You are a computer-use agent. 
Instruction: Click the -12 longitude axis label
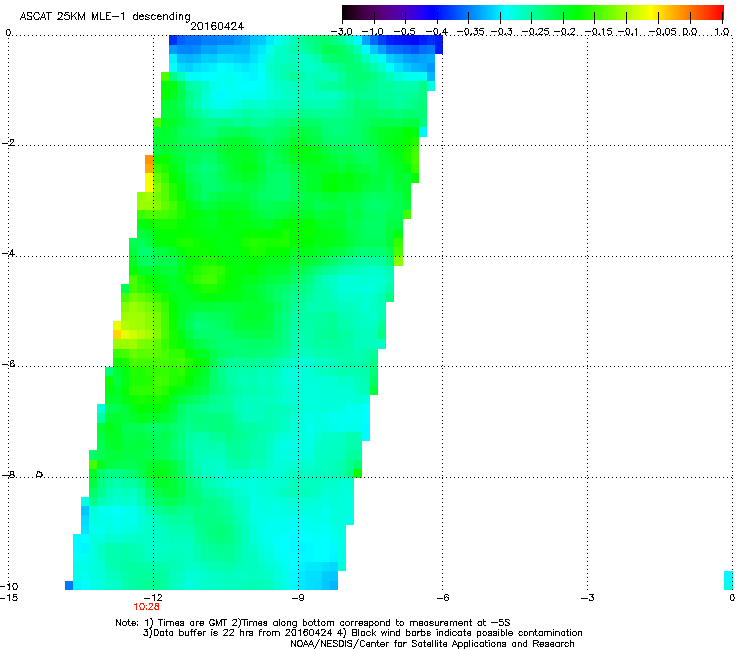[154, 598]
